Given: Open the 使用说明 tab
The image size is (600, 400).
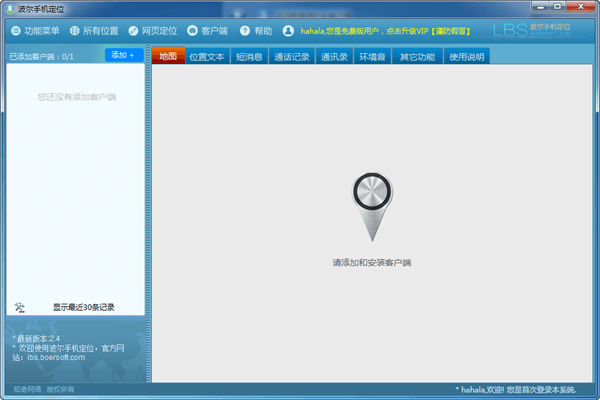Looking at the screenshot, I should click(466, 57).
